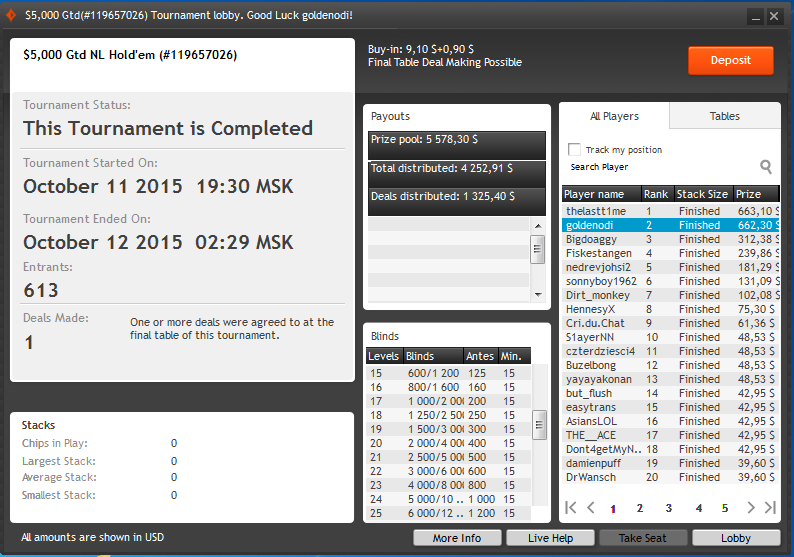Sort by Prize column header
The image size is (794, 557).
[756, 194]
